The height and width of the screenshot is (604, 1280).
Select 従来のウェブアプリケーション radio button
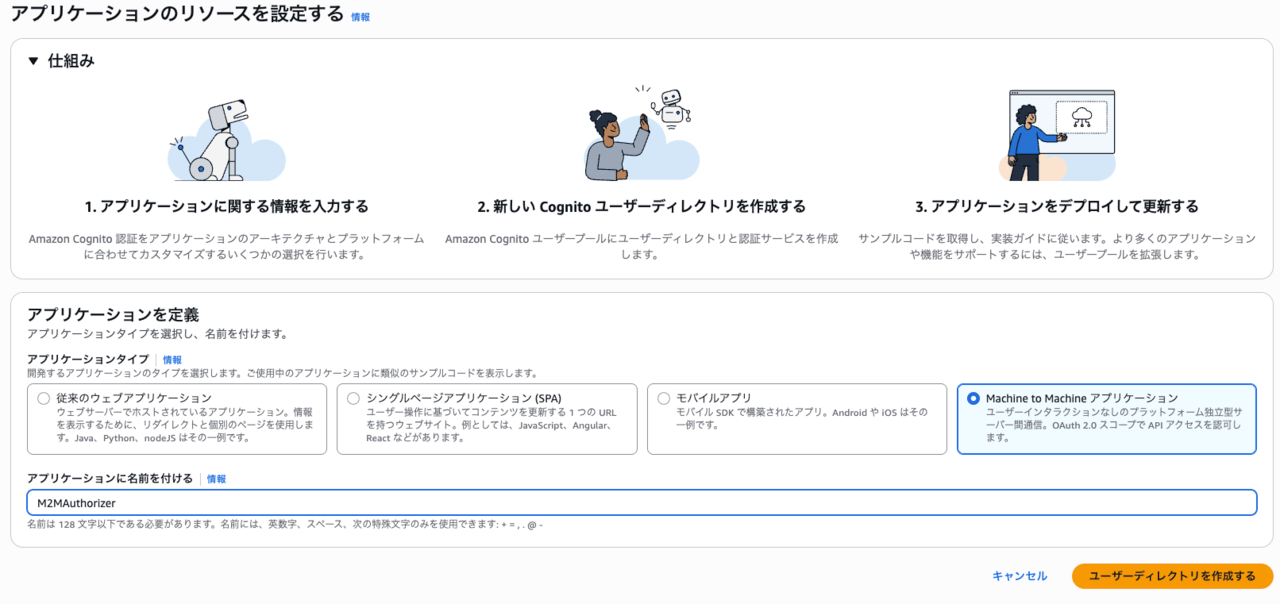(43, 398)
